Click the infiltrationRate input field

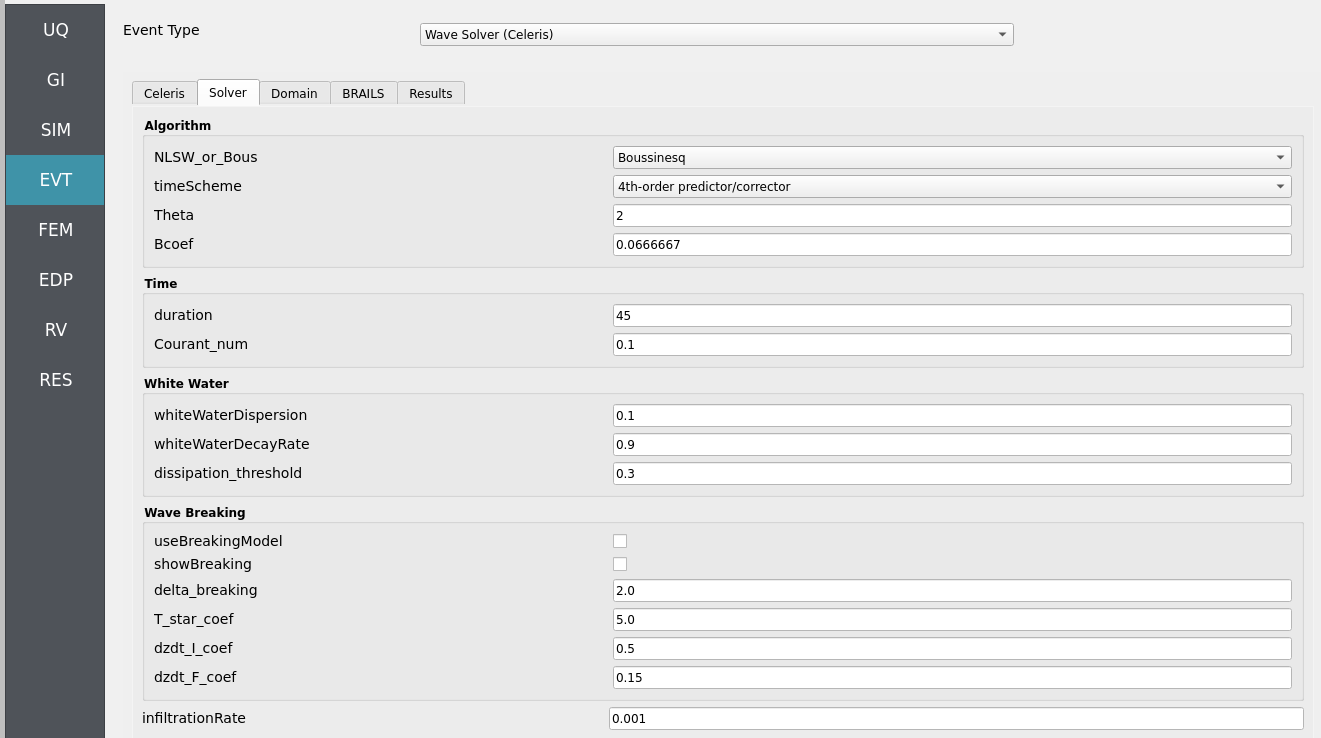(x=956, y=718)
